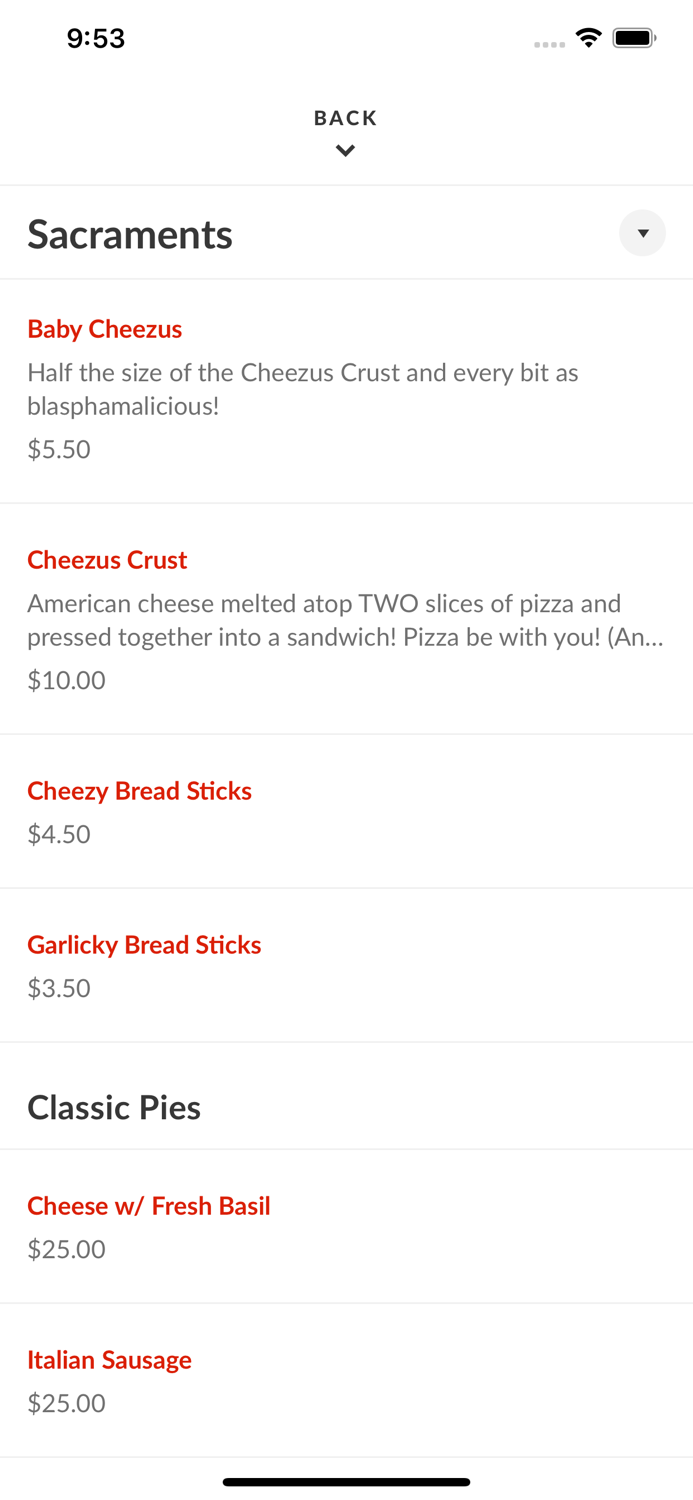Tap the $25.00 price under Italian Sausage
Viewport: 693px width, 1500px height.
tap(66, 1402)
